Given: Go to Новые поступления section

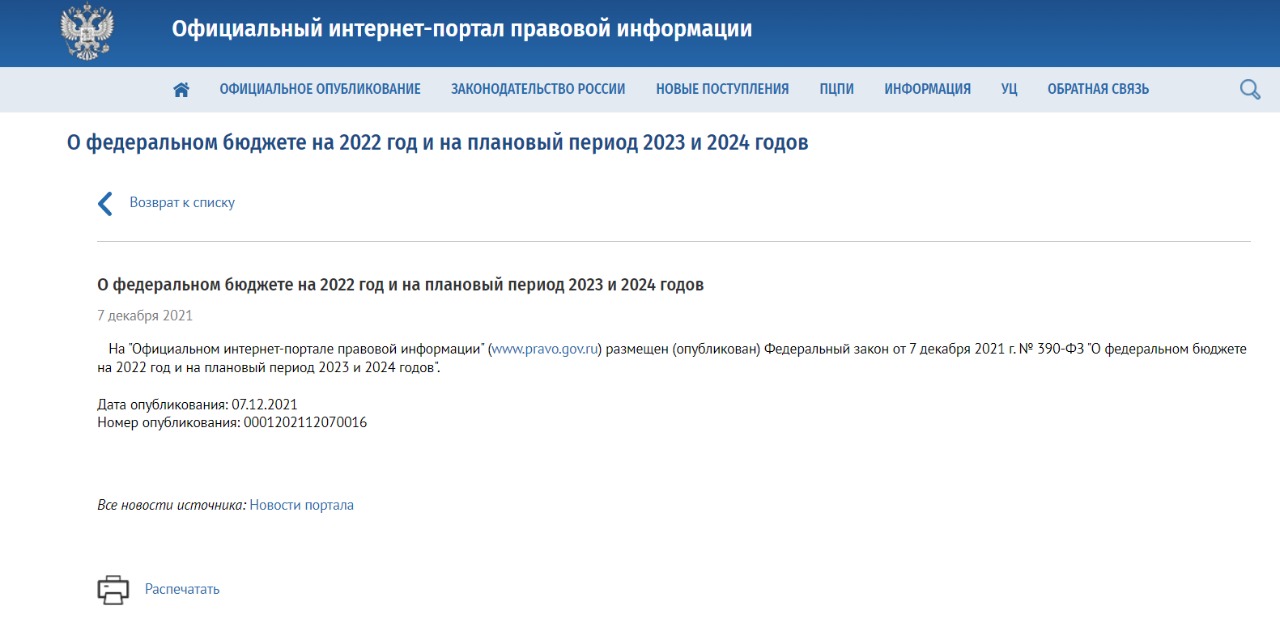Looking at the screenshot, I should tap(722, 89).
